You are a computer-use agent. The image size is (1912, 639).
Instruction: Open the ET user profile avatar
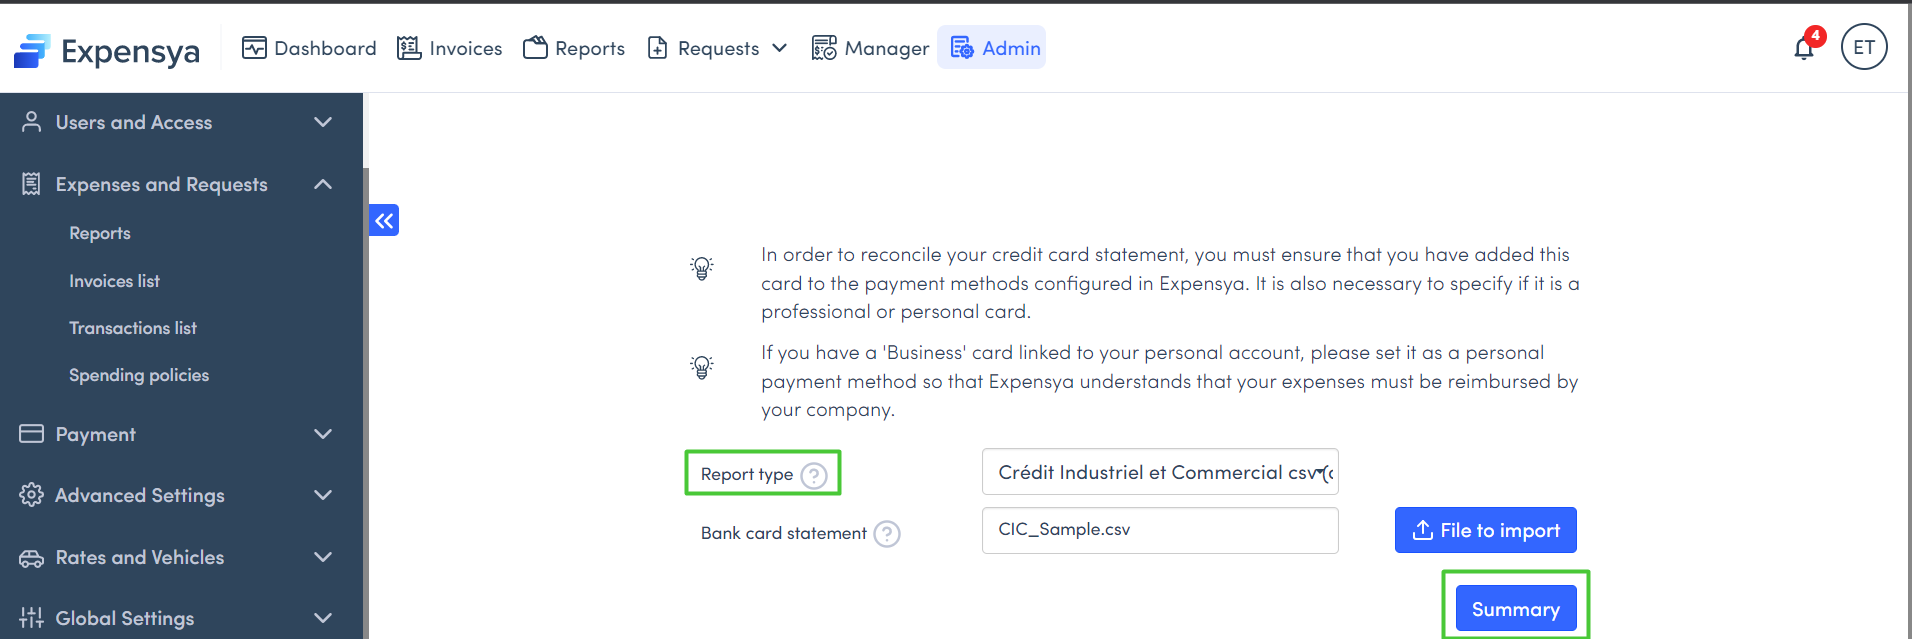tap(1864, 47)
